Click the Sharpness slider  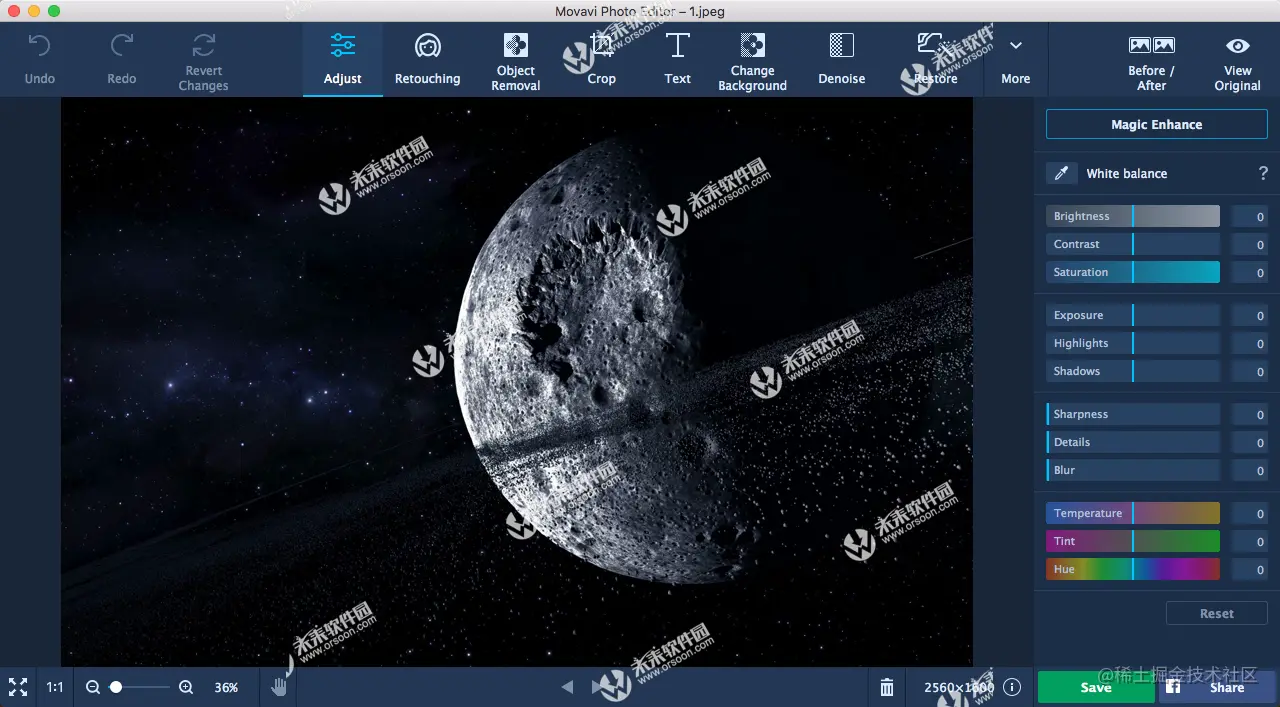pyautogui.click(x=1133, y=414)
